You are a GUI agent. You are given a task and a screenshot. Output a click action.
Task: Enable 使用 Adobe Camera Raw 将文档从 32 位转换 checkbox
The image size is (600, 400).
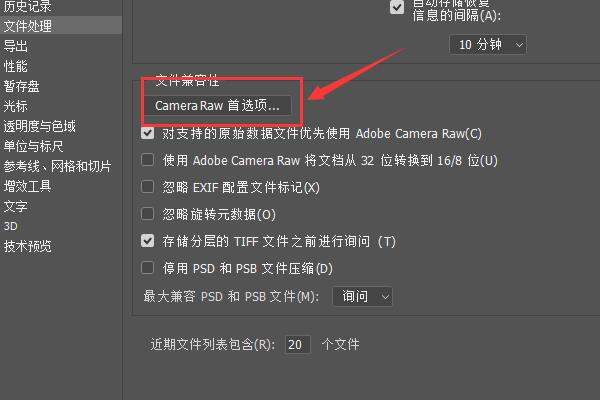148,160
